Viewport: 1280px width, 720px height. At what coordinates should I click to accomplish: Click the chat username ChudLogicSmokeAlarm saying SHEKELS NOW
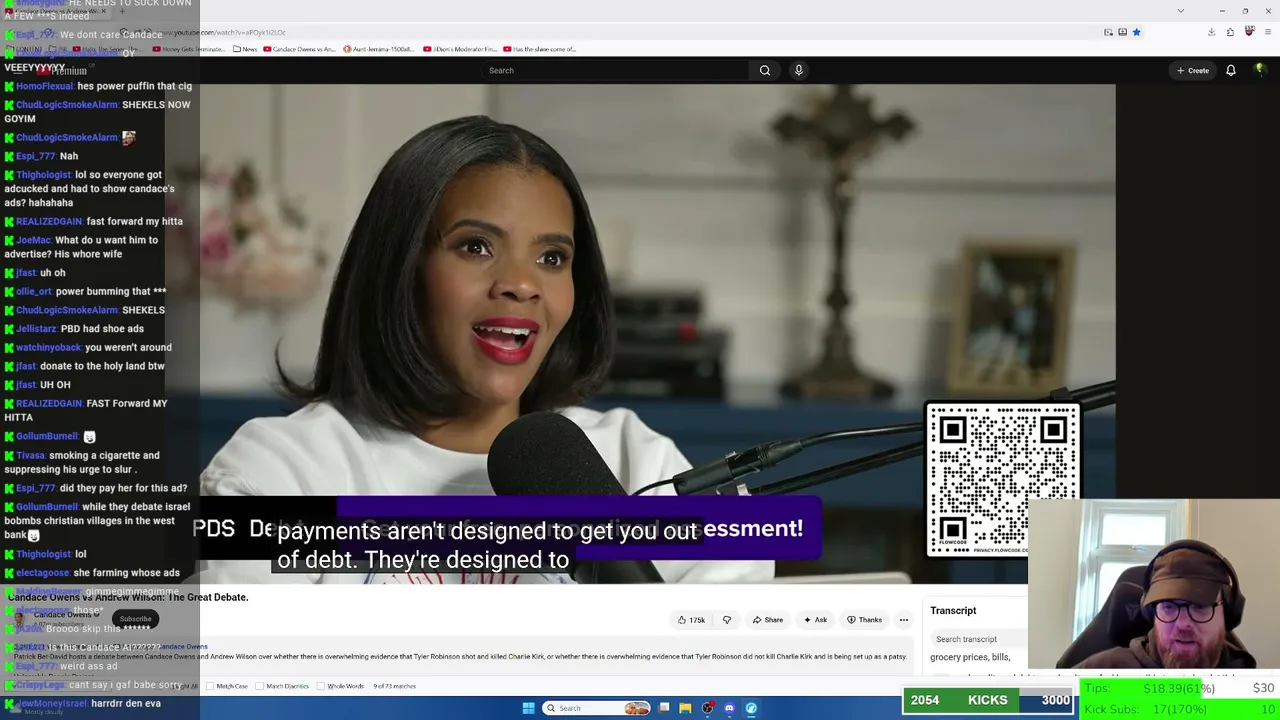coord(67,105)
